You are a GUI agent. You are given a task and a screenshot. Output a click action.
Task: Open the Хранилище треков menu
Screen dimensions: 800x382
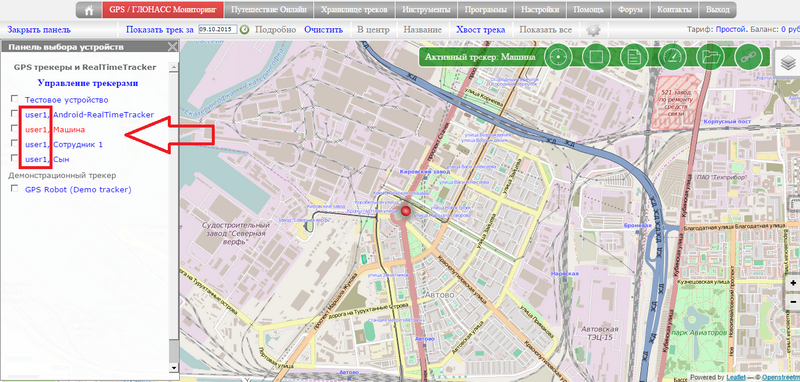355,10
